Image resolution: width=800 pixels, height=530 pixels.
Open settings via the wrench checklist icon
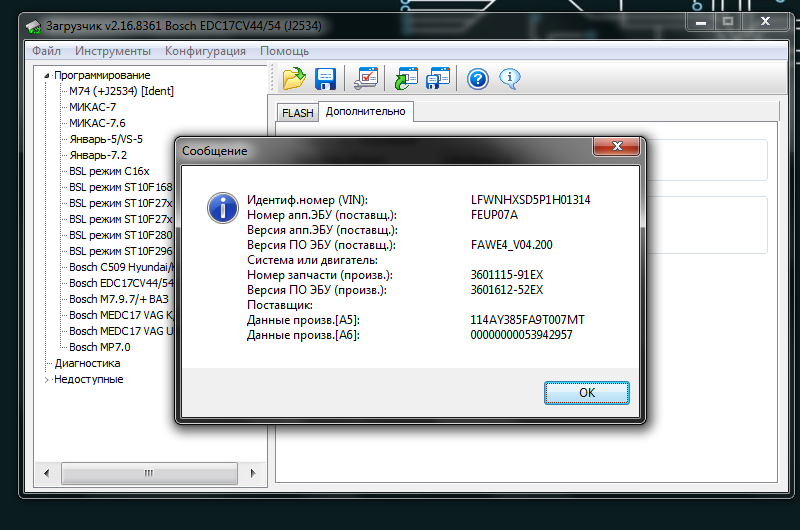367,78
